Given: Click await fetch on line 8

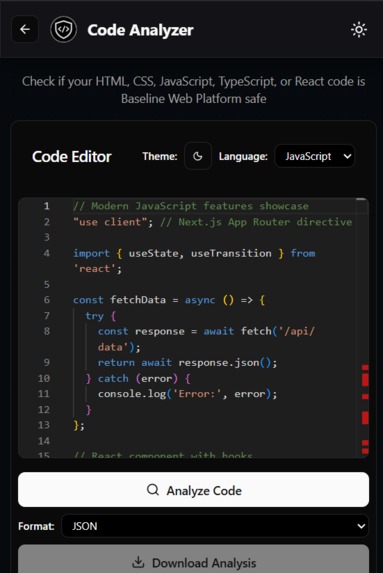Looking at the screenshot, I should tap(237, 331).
